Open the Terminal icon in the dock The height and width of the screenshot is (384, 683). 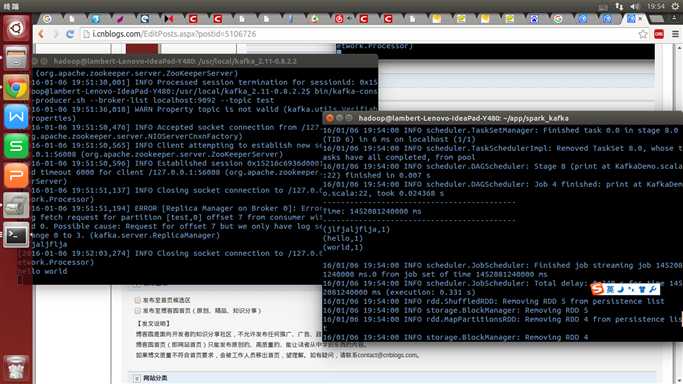click(x=16, y=235)
